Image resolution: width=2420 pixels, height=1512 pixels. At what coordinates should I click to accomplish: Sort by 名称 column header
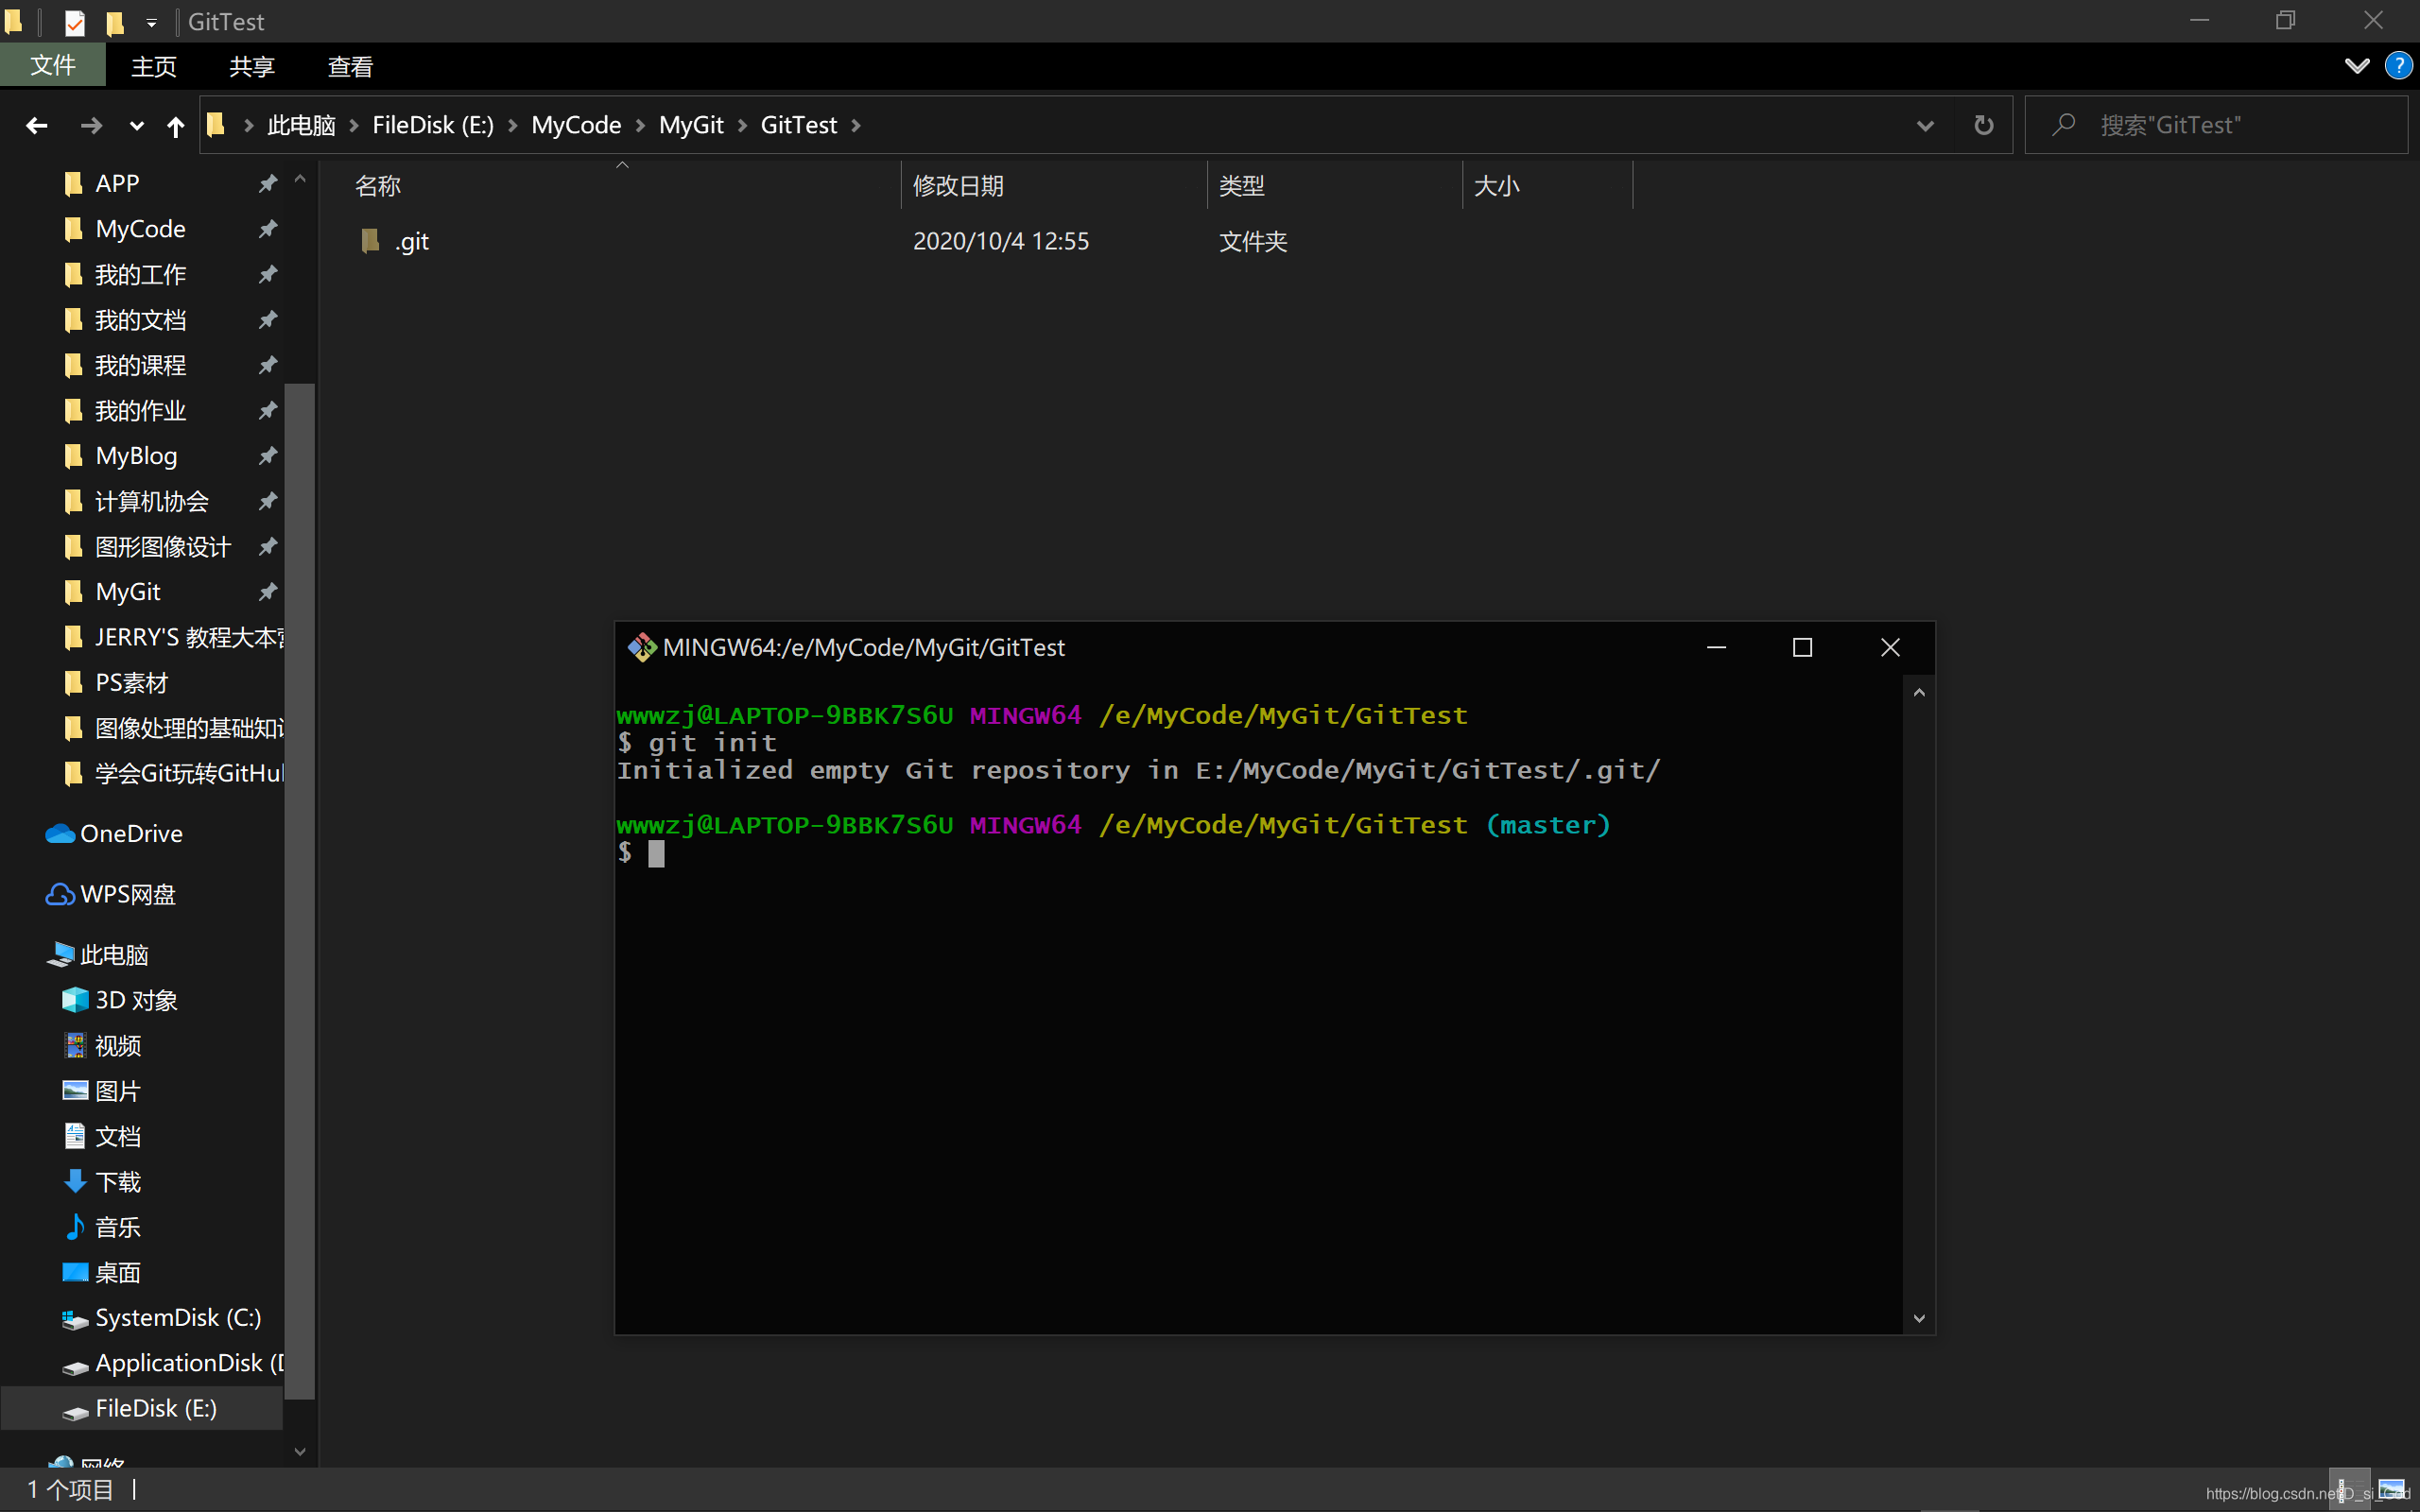624,185
